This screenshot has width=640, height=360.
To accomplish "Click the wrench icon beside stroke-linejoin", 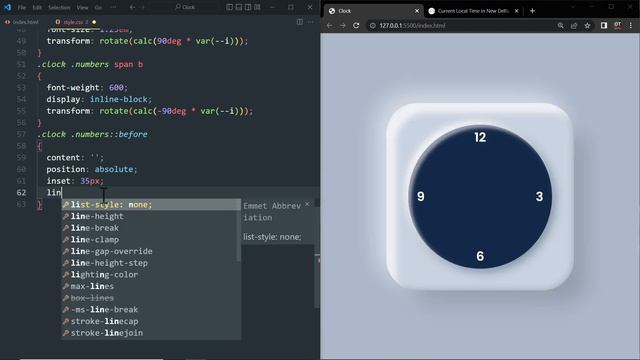I will click(66, 333).
